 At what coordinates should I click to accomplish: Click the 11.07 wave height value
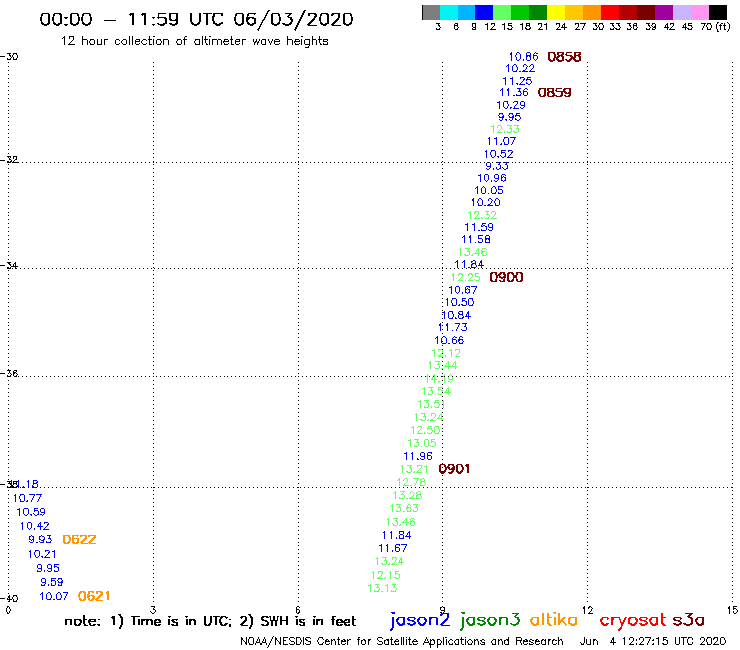pos(502,141)
